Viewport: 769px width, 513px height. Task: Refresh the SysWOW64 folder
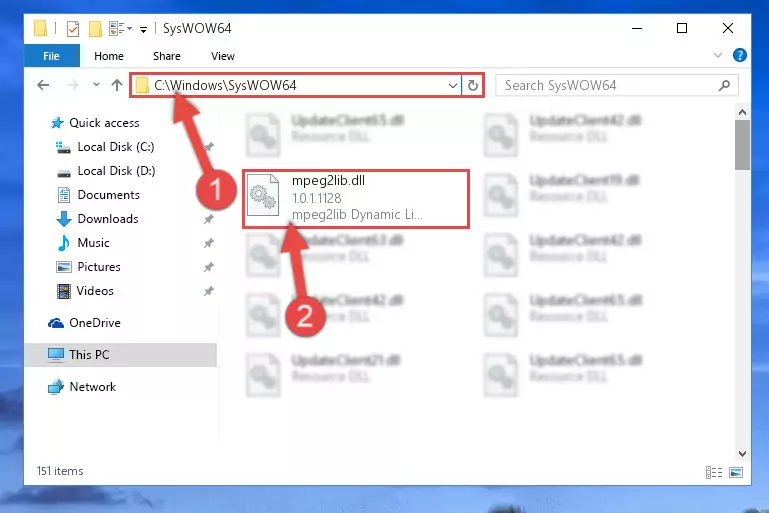click(473, 85)
